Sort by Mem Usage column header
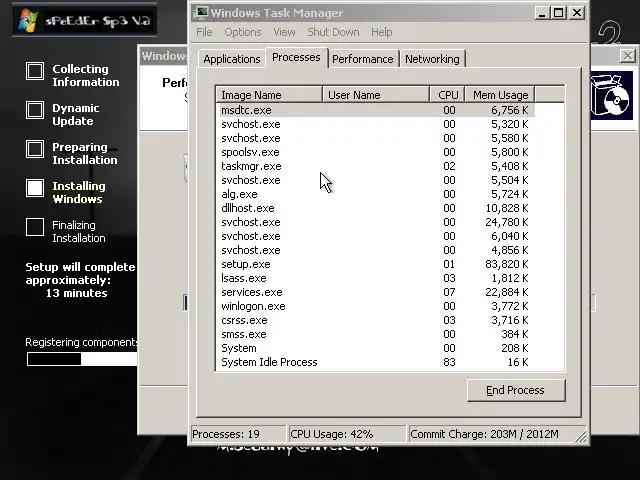Viewport: 640px width, 480px height. [500, 95]
